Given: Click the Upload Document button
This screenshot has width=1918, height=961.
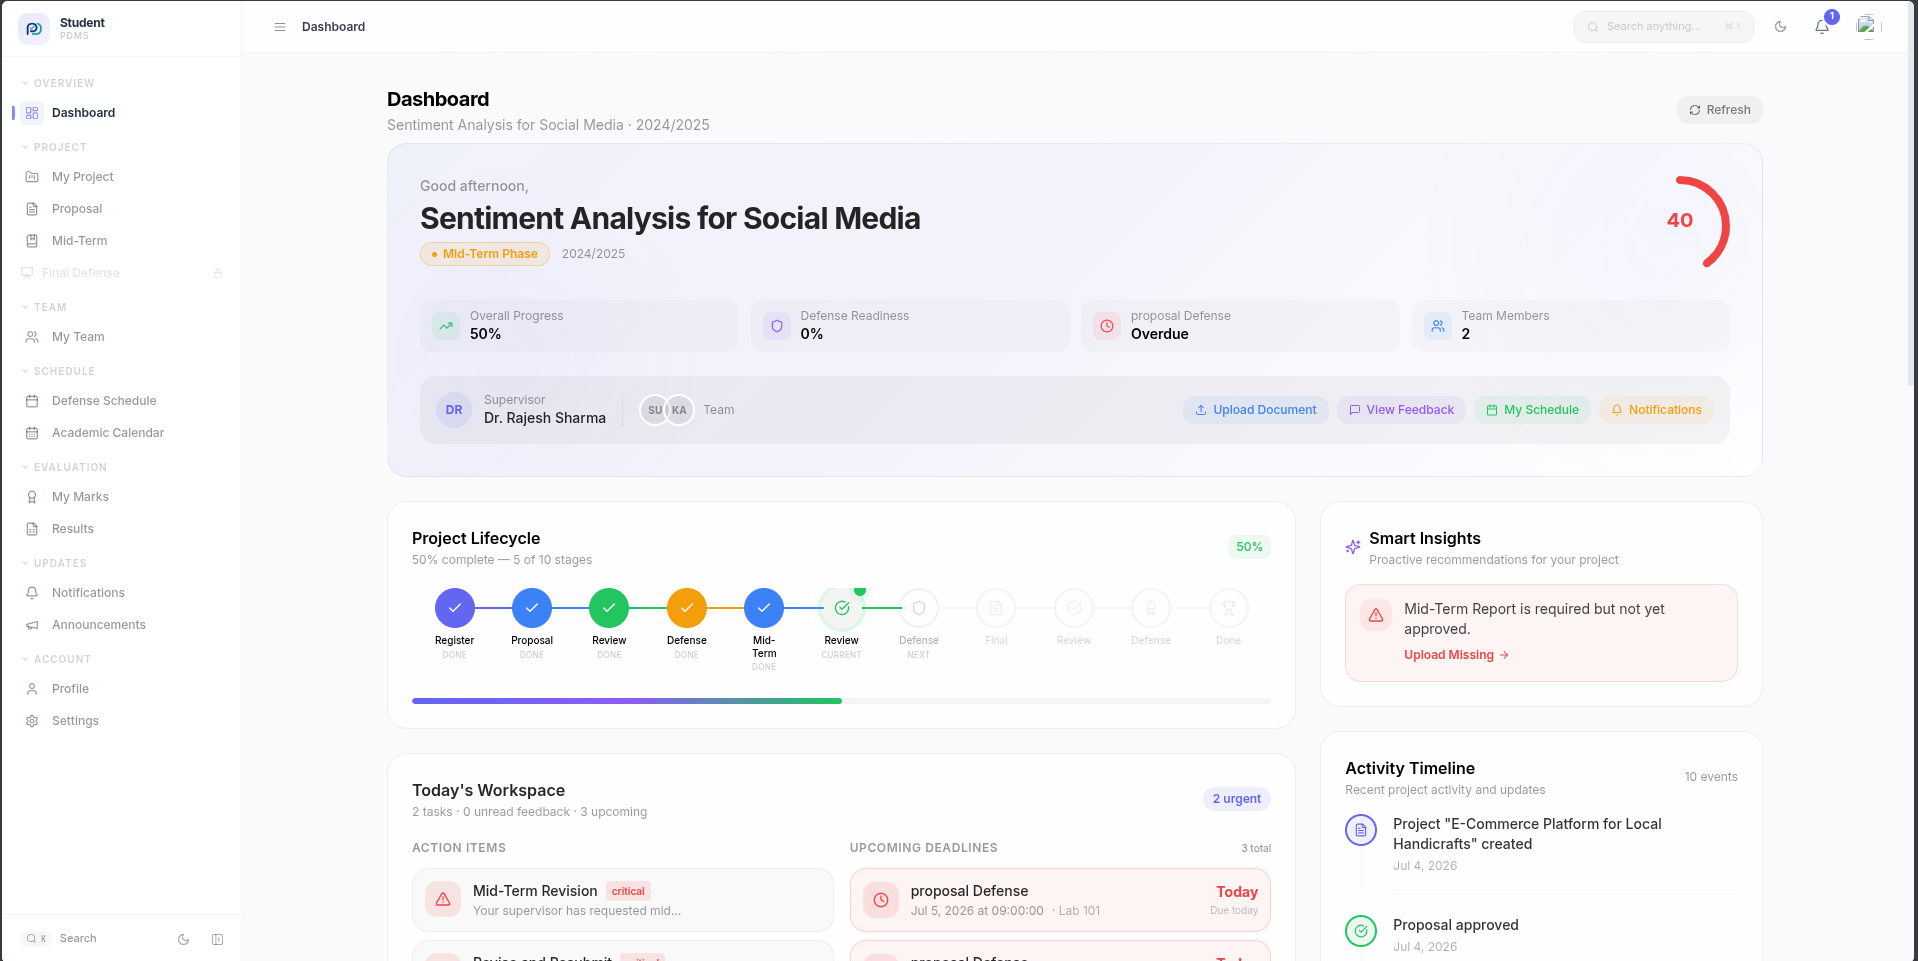Looking at the screenshot, I should [x=1256, y=410].
